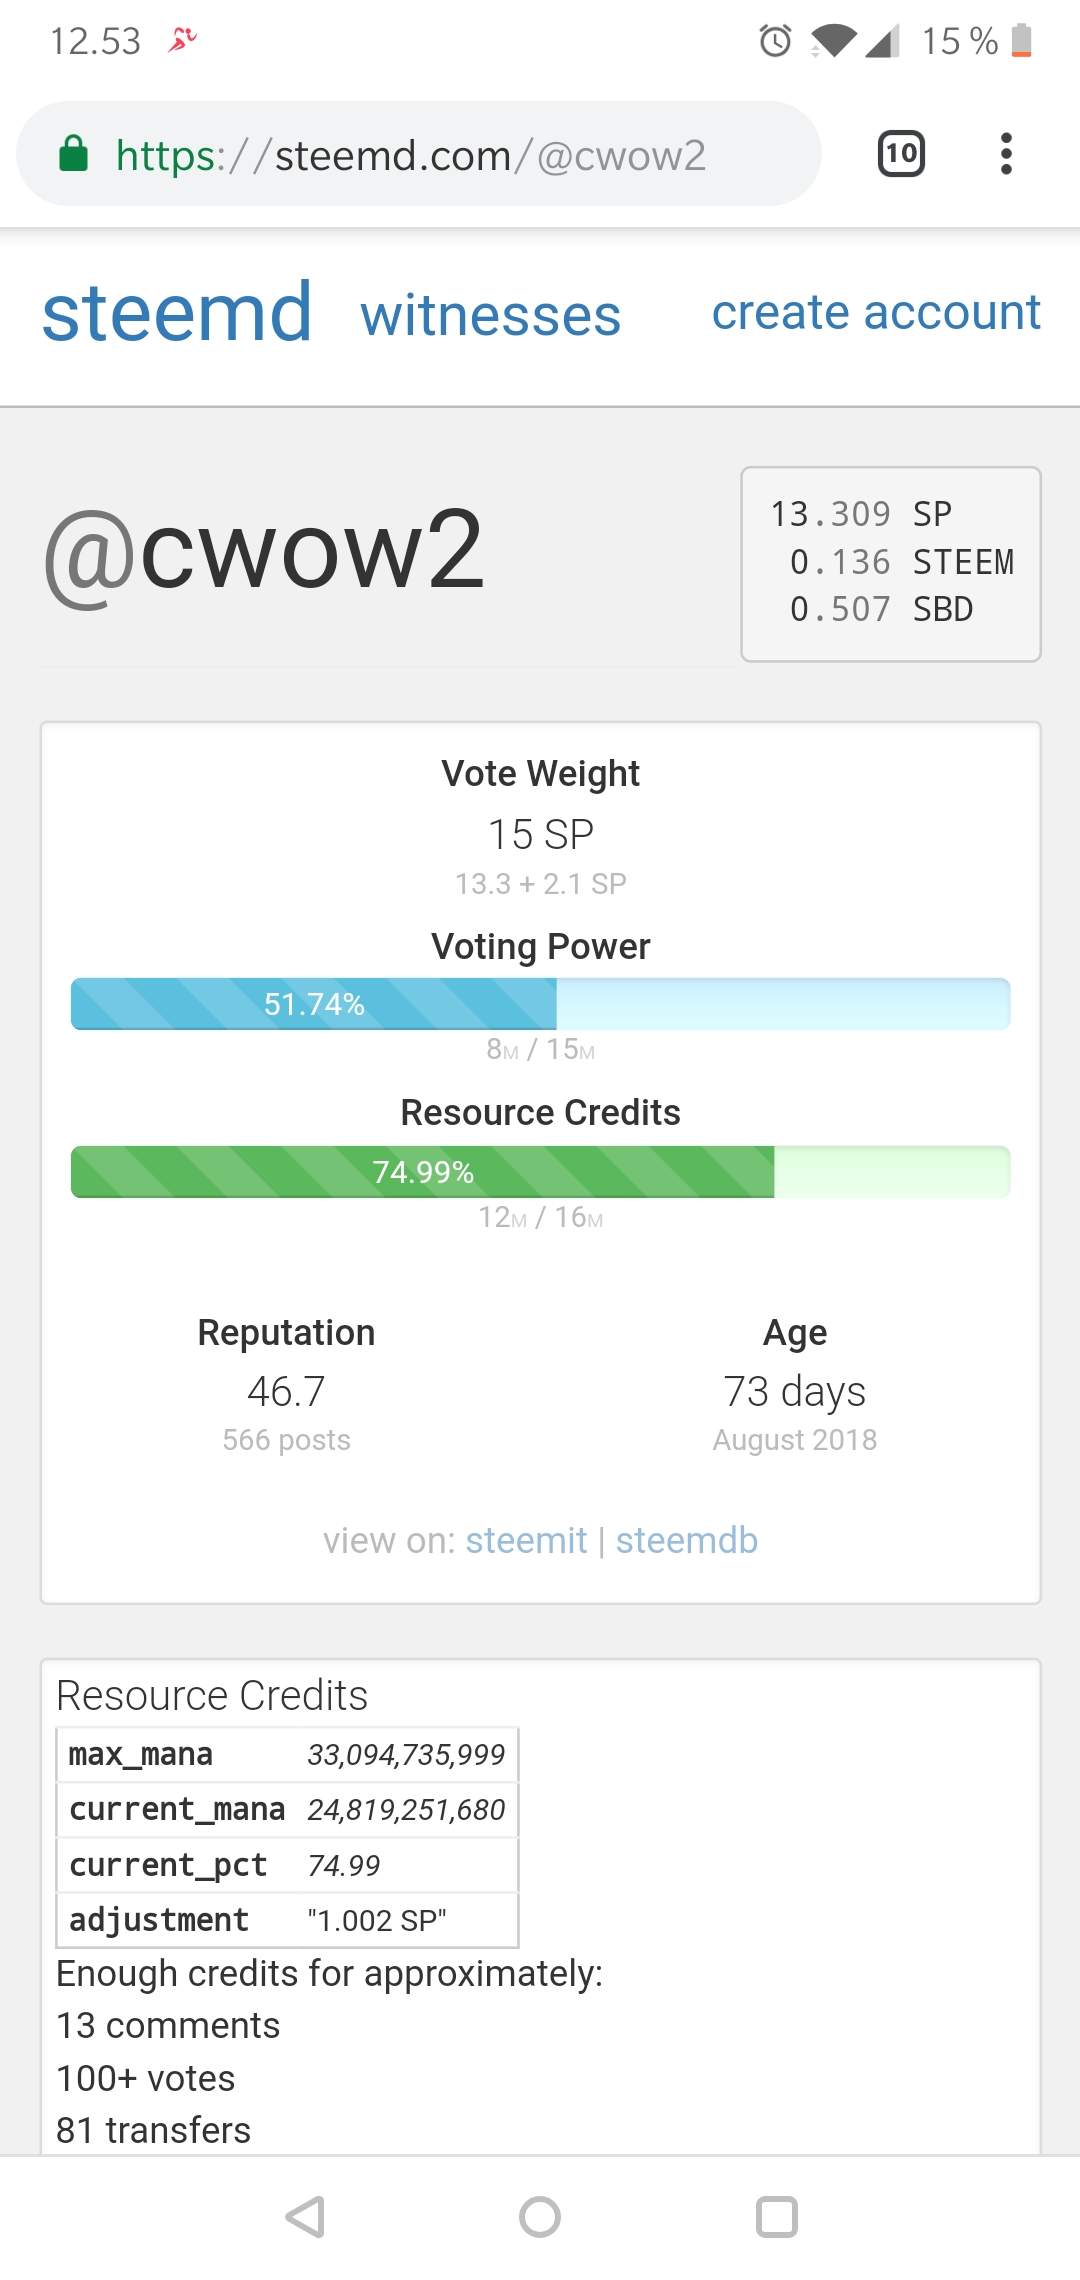Tap the balance box showing 13.309 SP
Image resolution: width=1080 pixels, height=2280 pixels.
click(890, 563)
